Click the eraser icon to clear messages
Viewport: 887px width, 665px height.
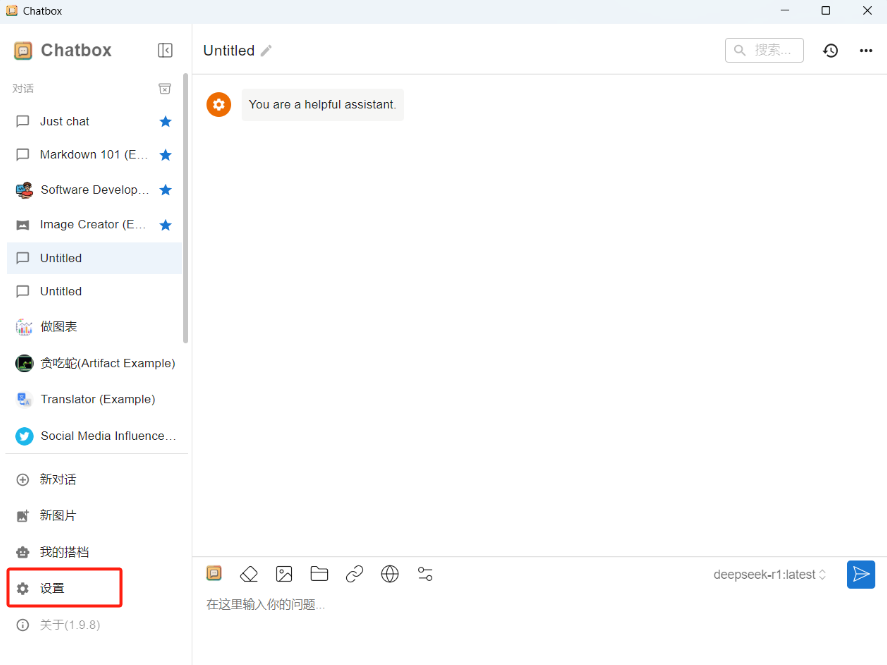249,574
